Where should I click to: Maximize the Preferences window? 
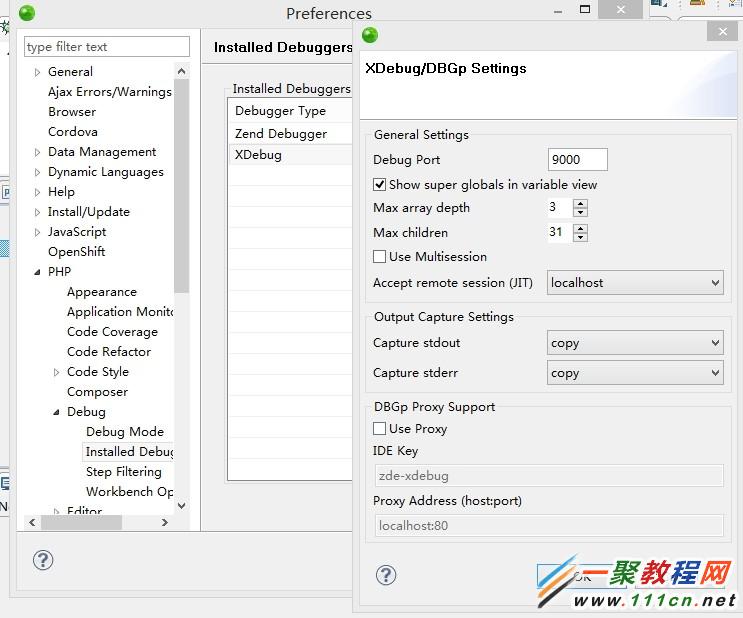click(585, 9)
